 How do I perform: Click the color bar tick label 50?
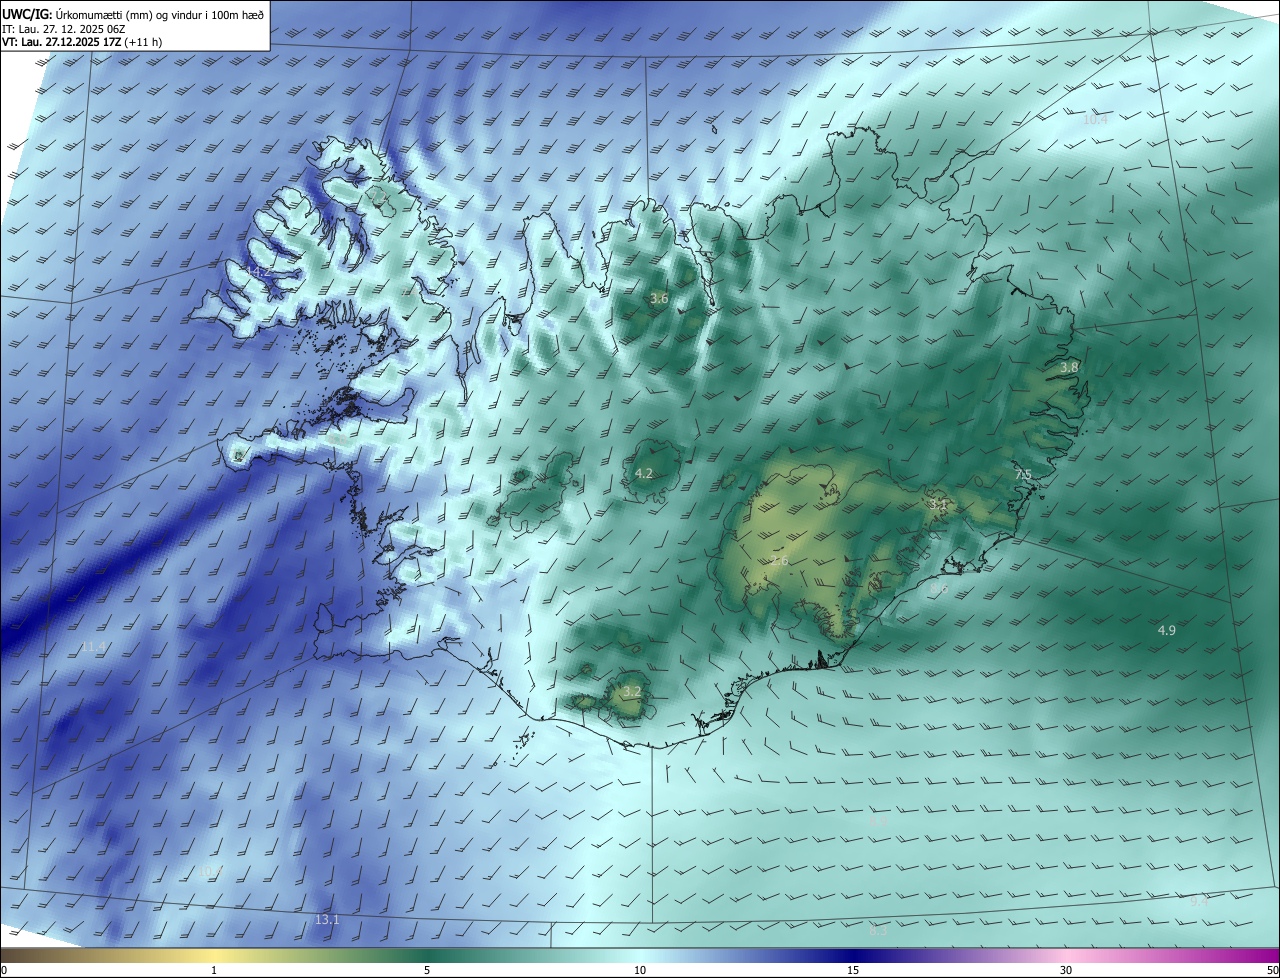point(1272,971)
